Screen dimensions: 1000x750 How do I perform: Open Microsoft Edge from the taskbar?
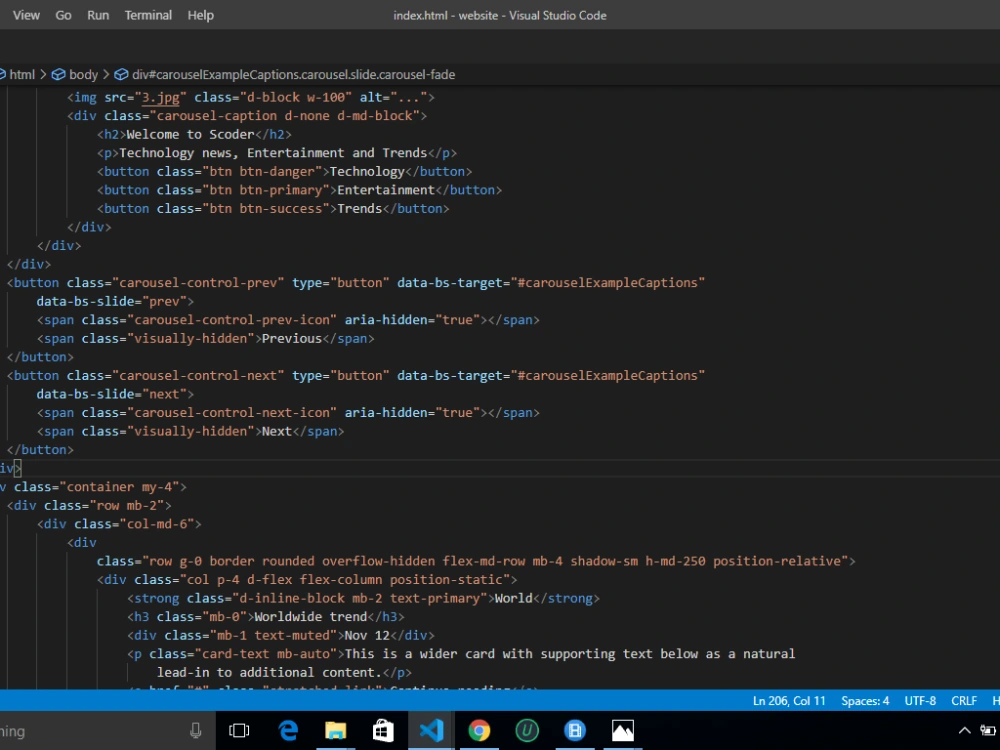click(x=288, y=730)
